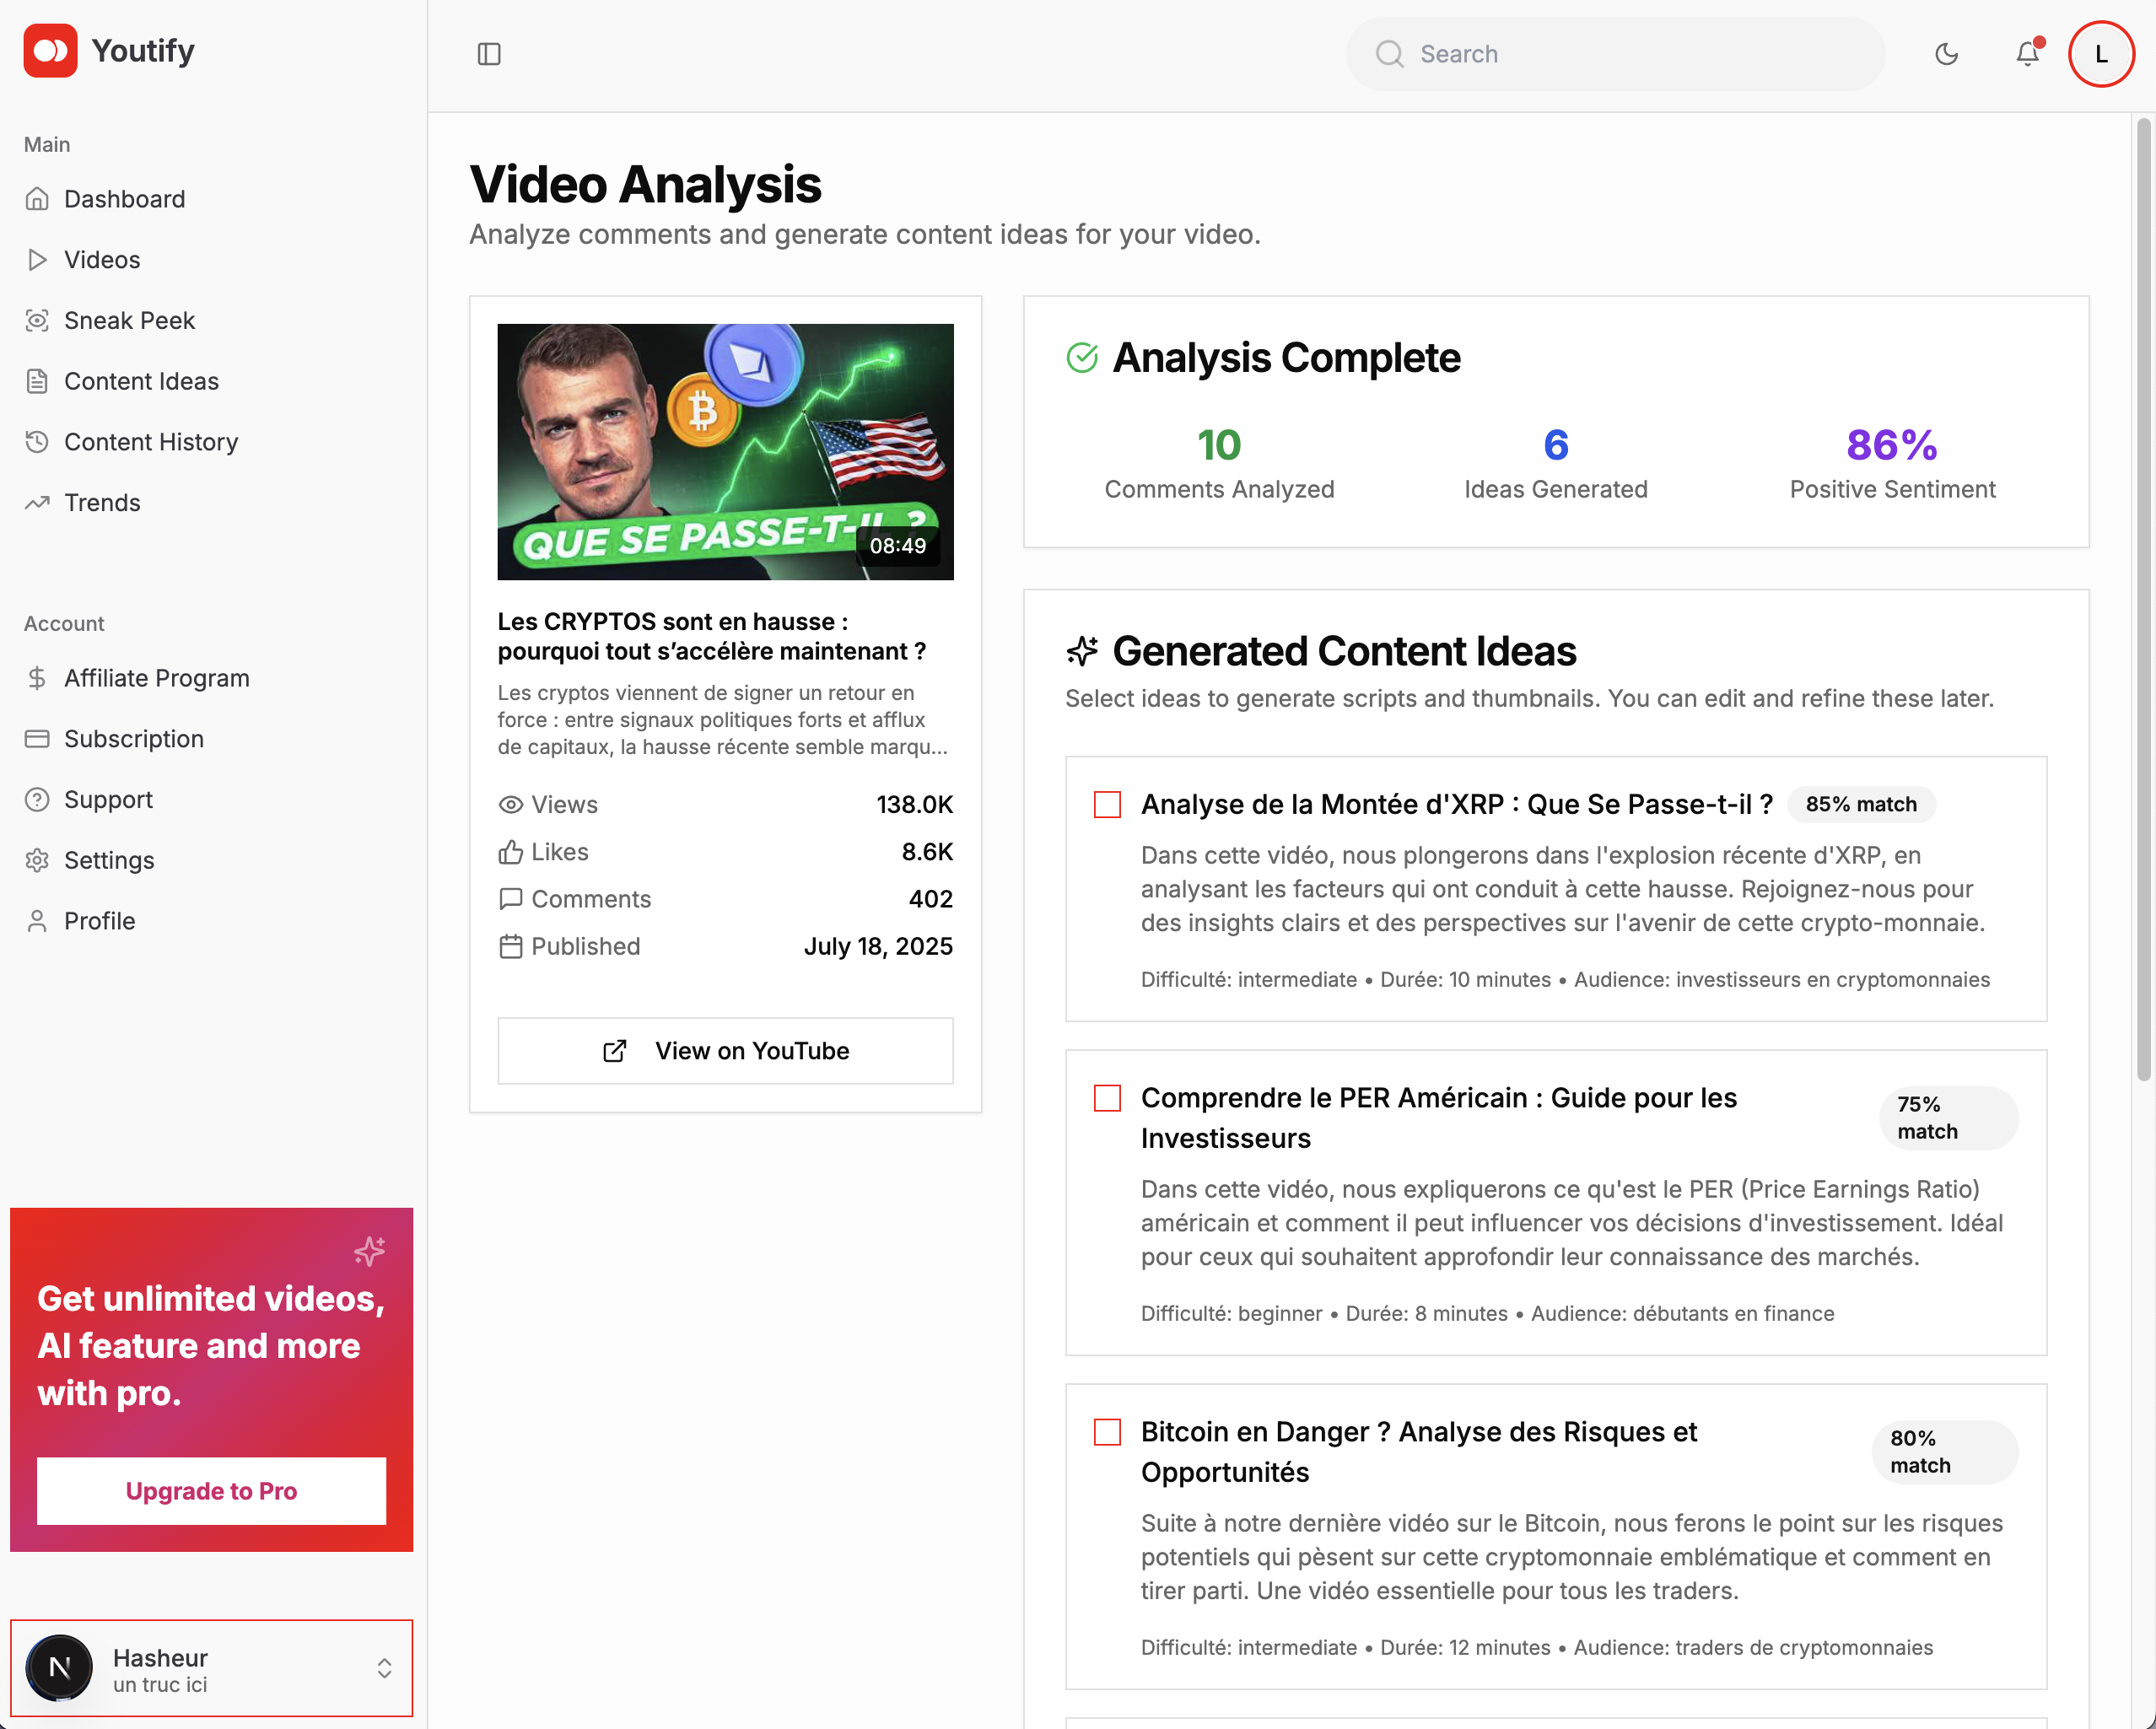2156x1729 pixels.
Task: Collapse the sidebar panel icon
Action: tap(489, 54)
